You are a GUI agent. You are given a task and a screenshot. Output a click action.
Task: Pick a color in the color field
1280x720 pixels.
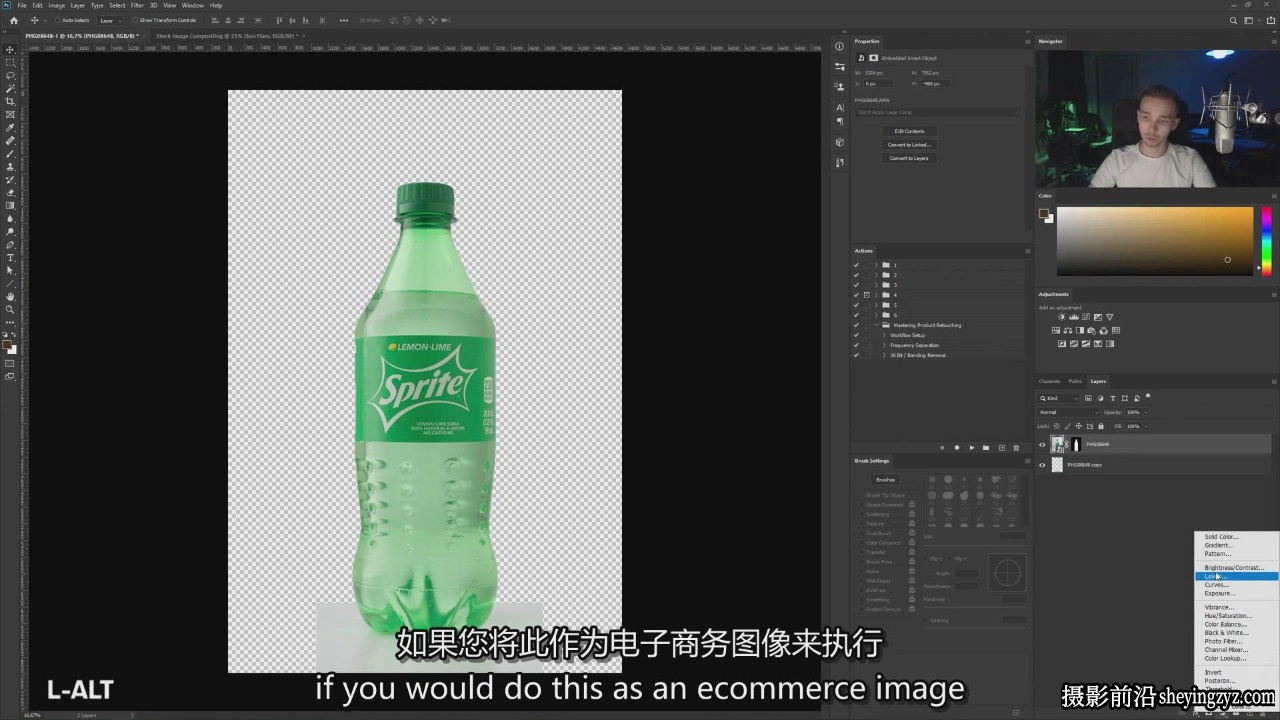click(1155, 241)
